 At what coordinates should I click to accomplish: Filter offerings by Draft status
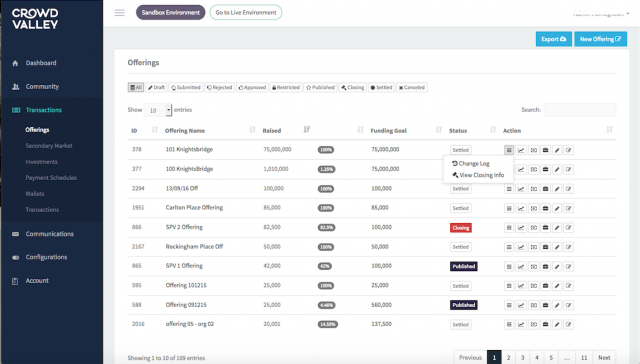[x=156, y=87]
